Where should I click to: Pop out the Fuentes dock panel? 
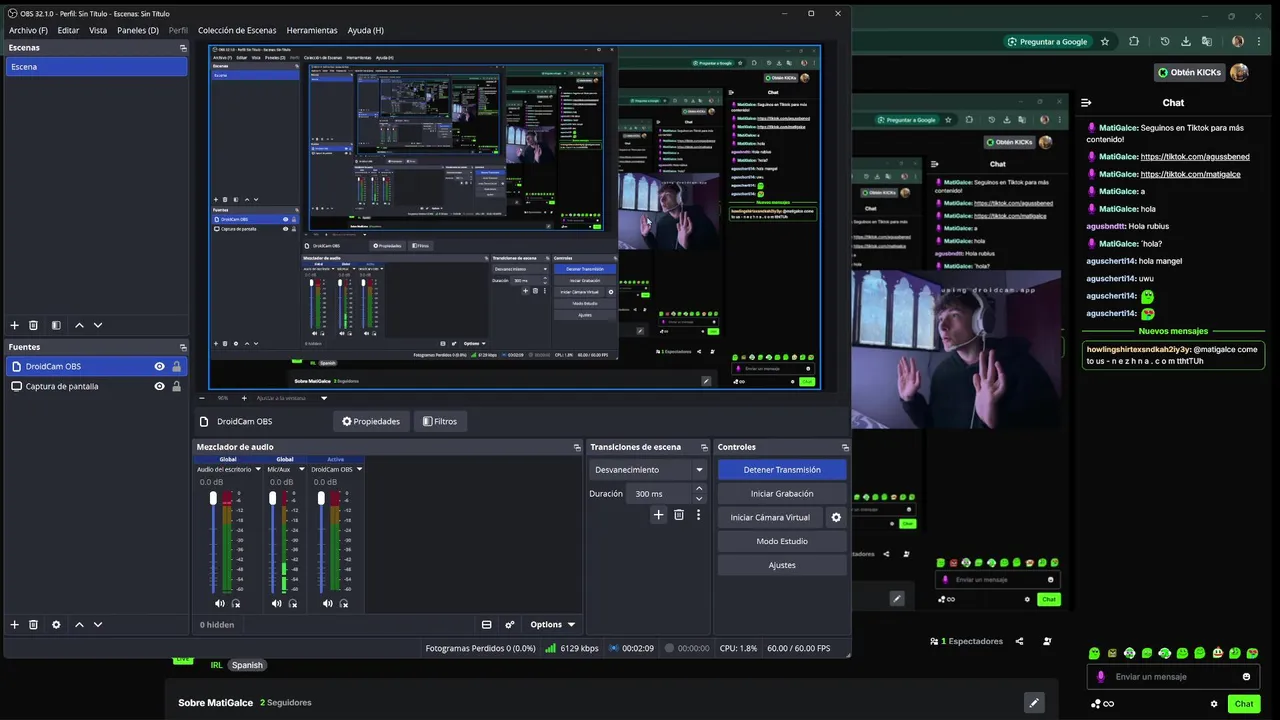[183, 347]
